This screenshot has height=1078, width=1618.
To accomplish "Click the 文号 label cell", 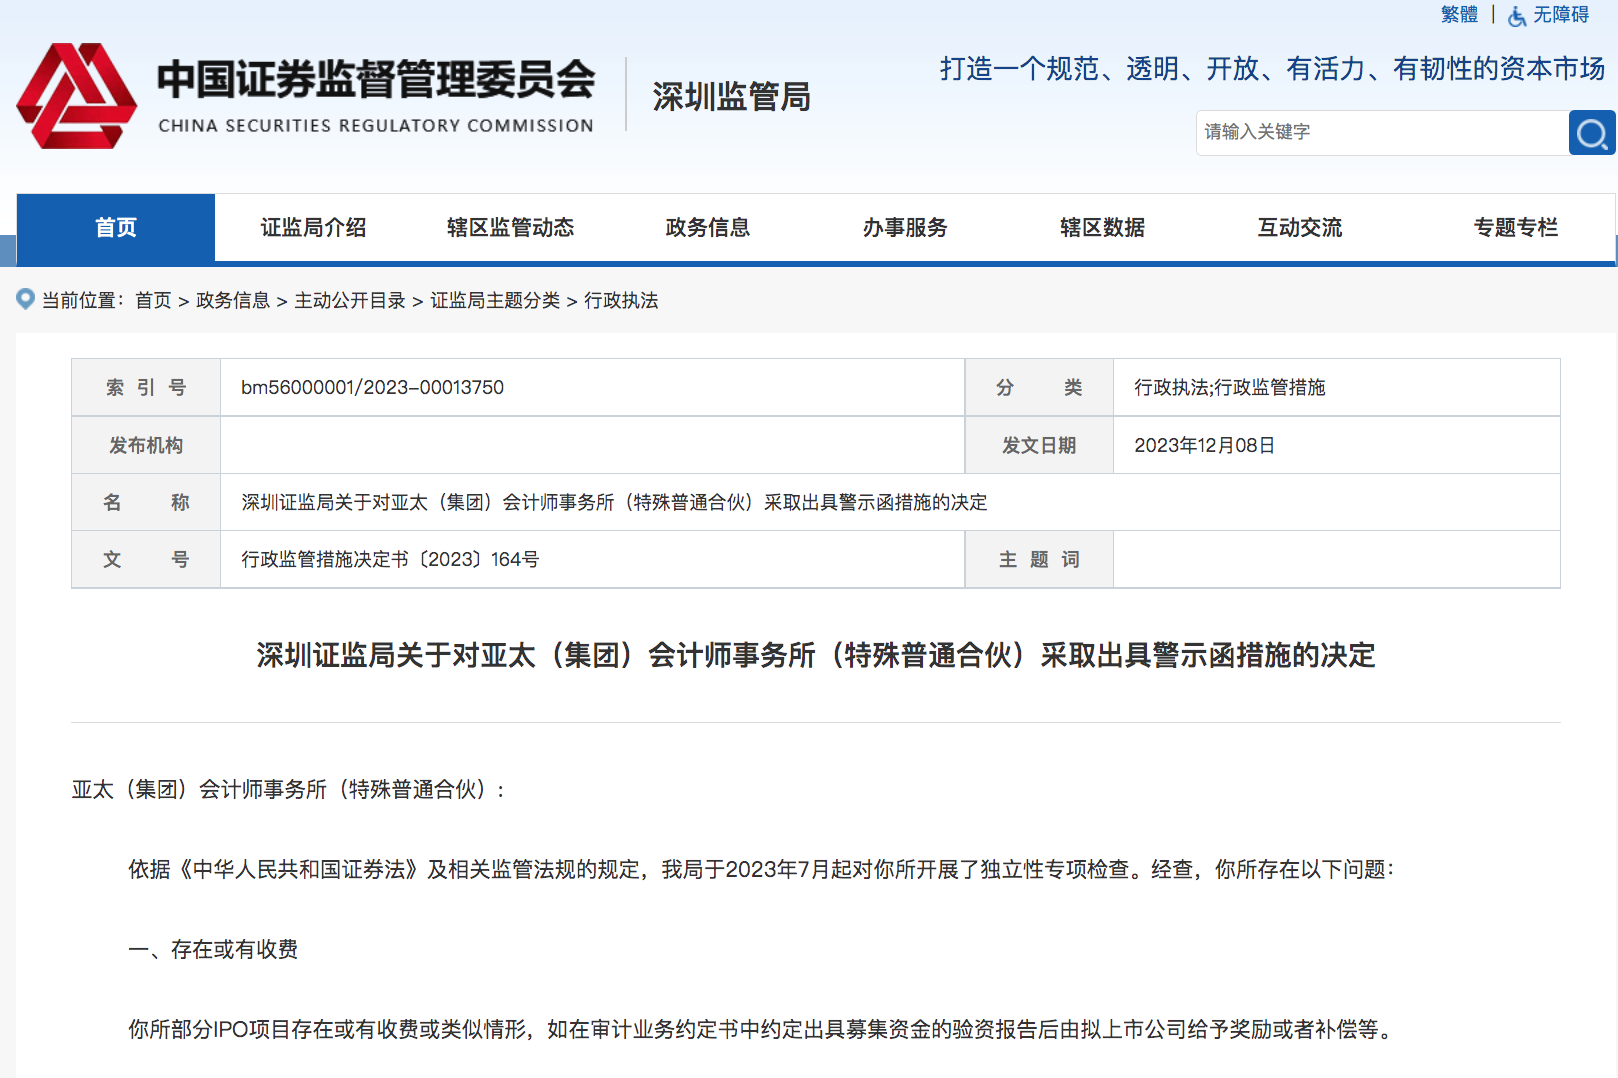I will (x=146, y=559).
